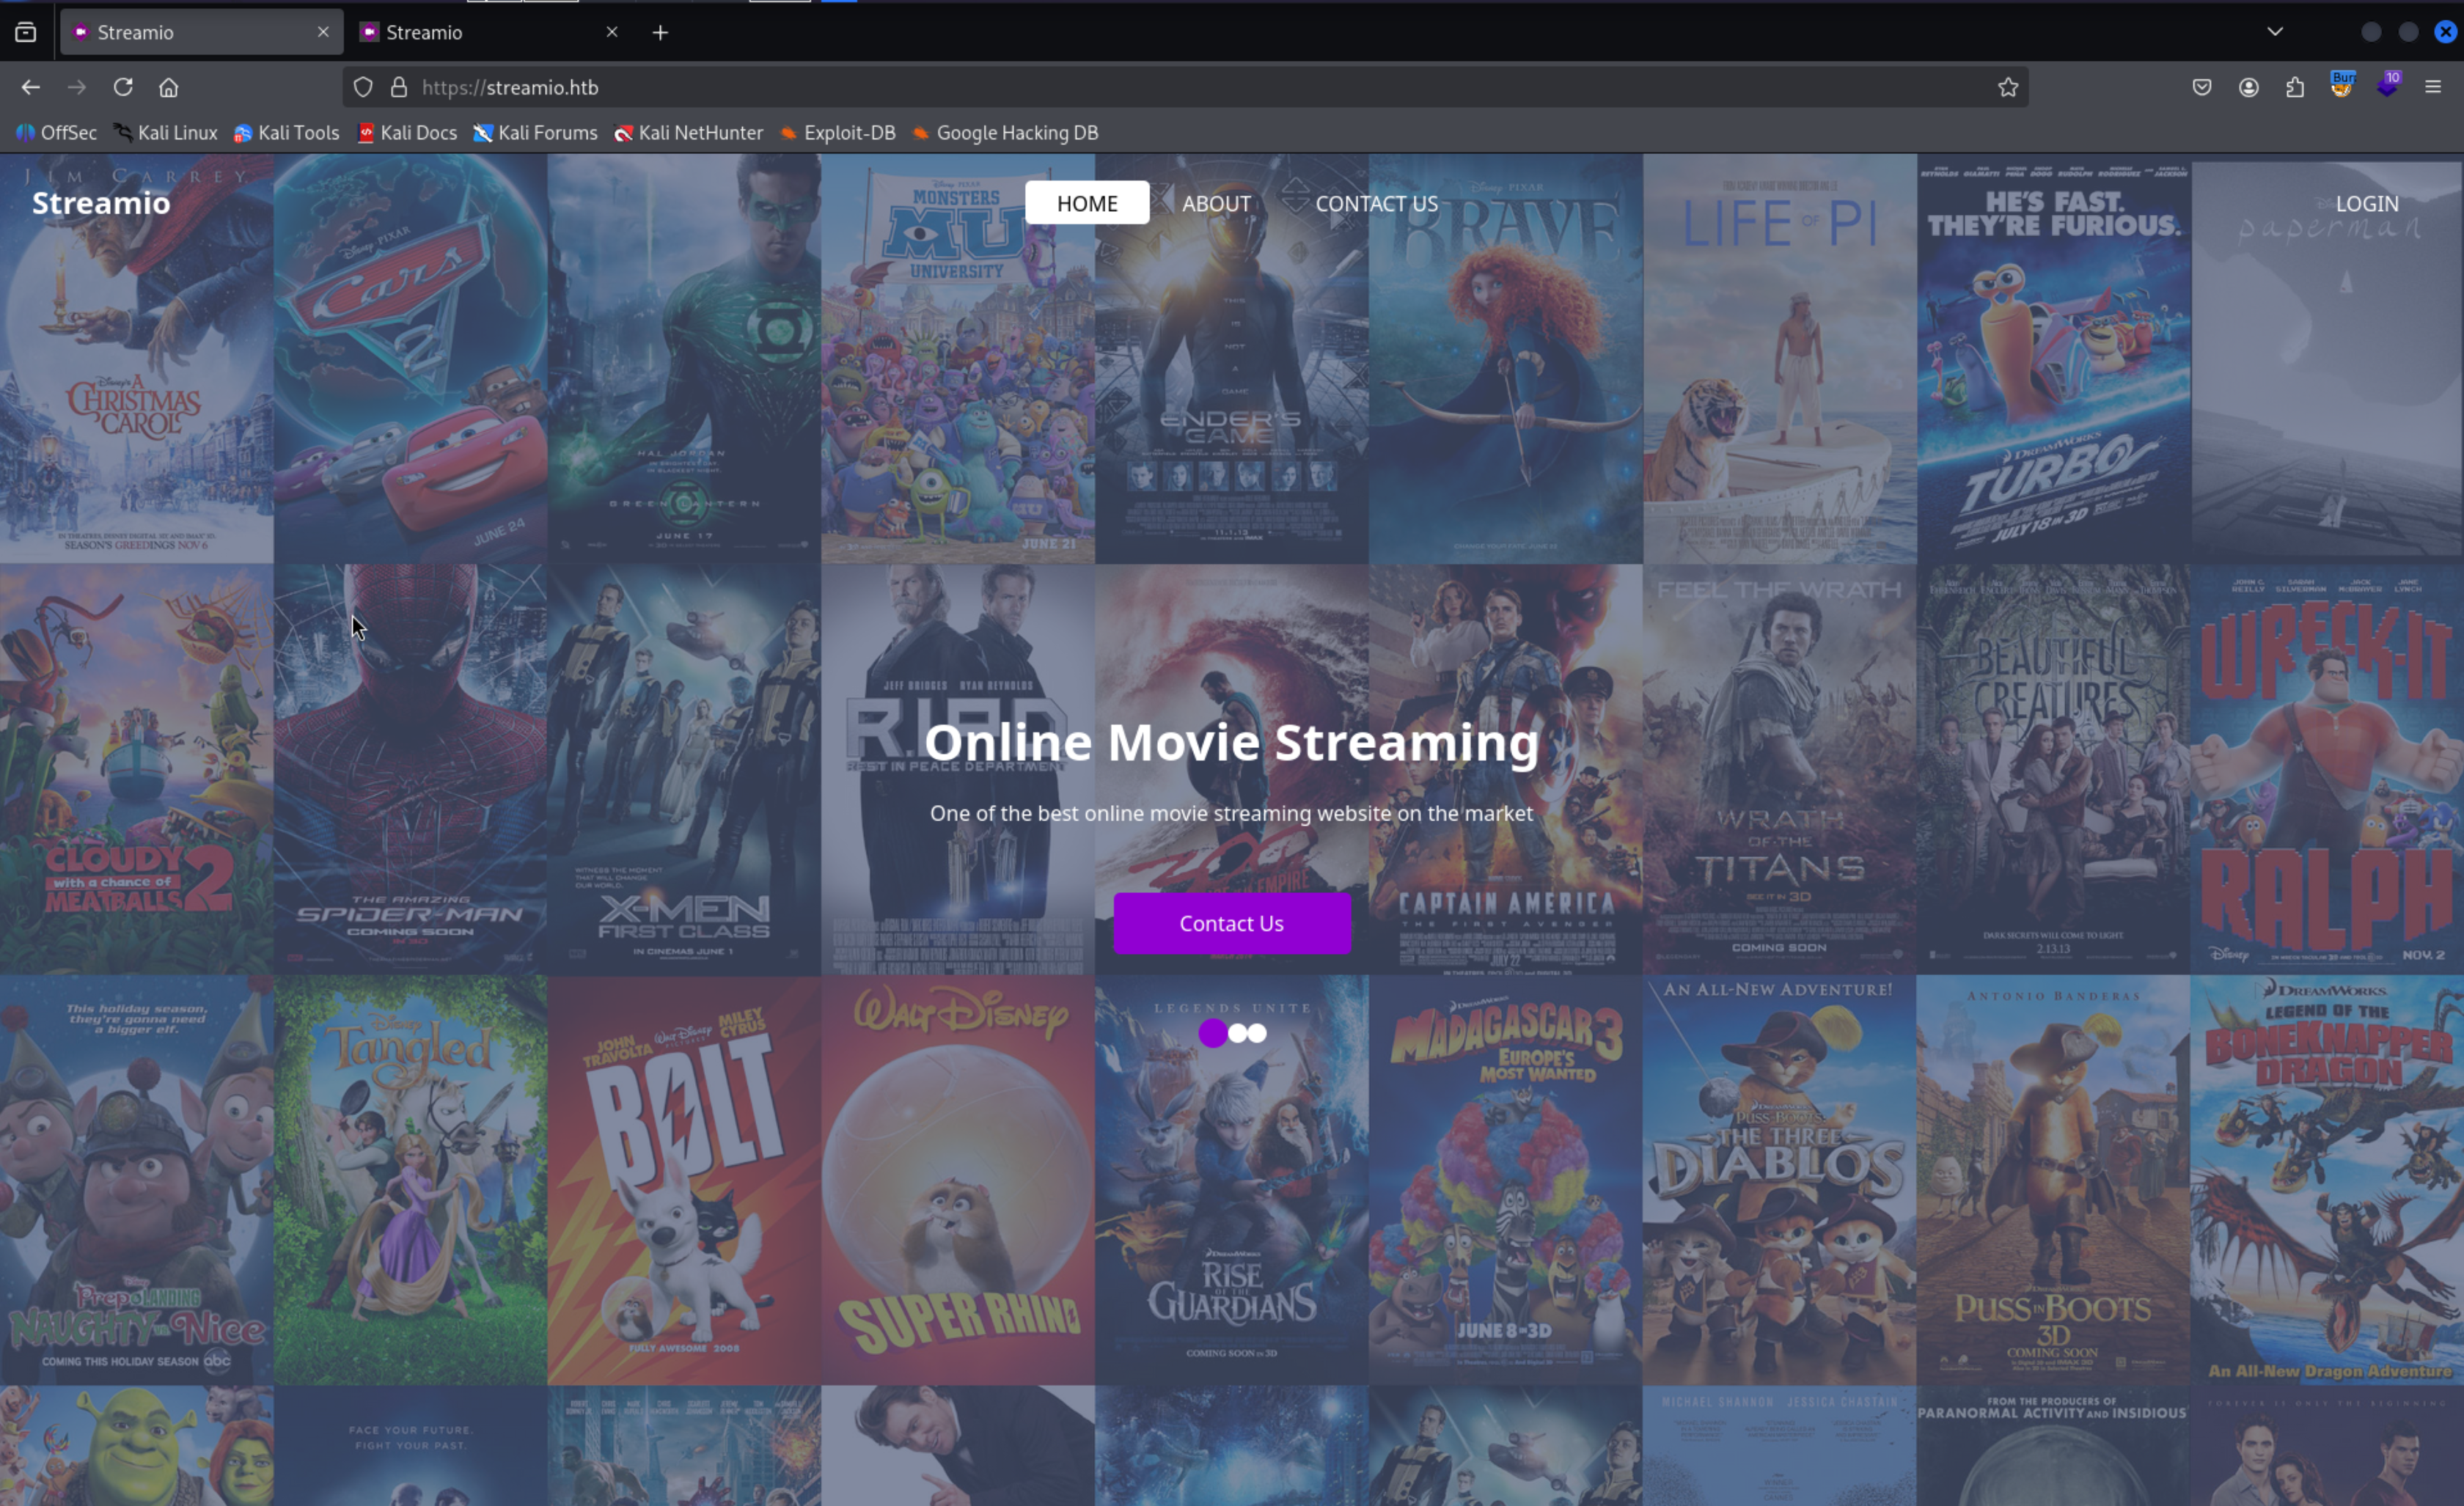Image resolution: width=2464 pixels, height=1506 pixels.
Task: Open the Firefox account icon
Action: [2248, 87]
